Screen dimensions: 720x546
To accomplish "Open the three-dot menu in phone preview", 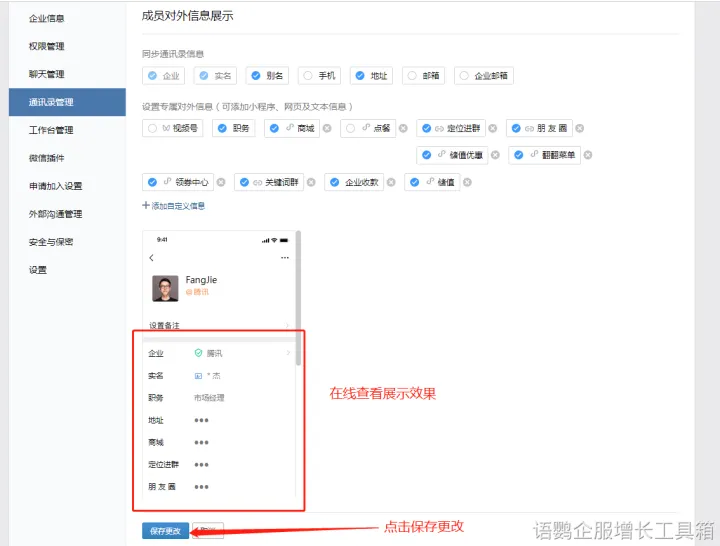I will (x=285, y=258).
